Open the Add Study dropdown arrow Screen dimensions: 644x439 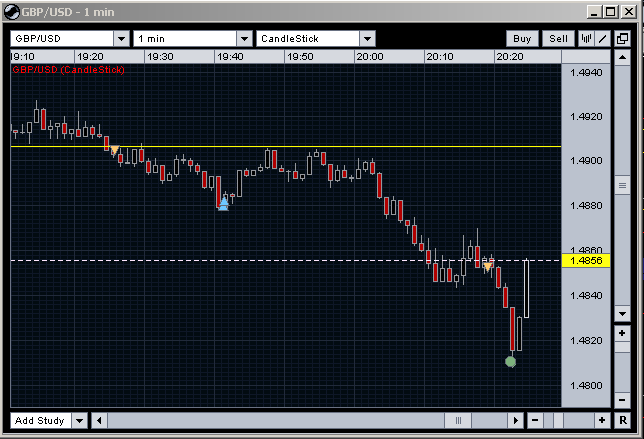tap(80, 421)
